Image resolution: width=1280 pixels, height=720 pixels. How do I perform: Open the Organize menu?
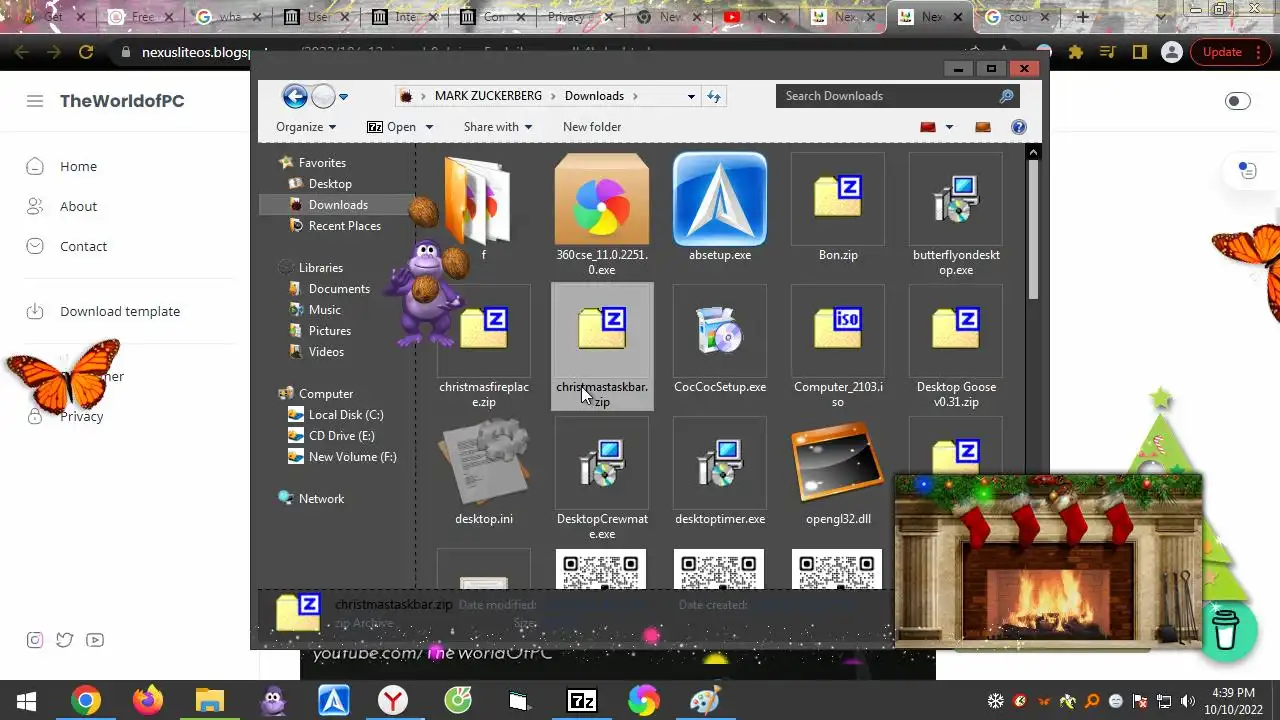coord(306,127)
